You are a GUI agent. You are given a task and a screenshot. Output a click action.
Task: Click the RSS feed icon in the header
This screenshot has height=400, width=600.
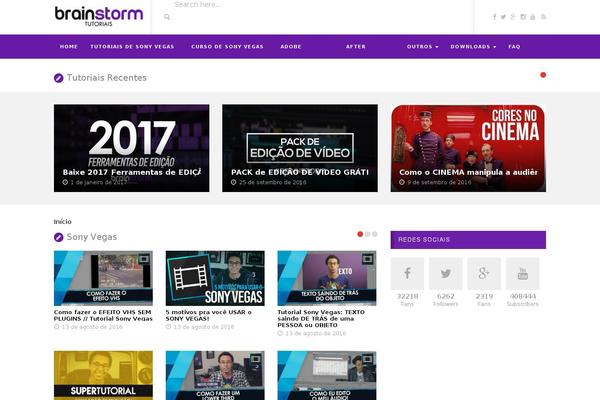tap(543, 17)
